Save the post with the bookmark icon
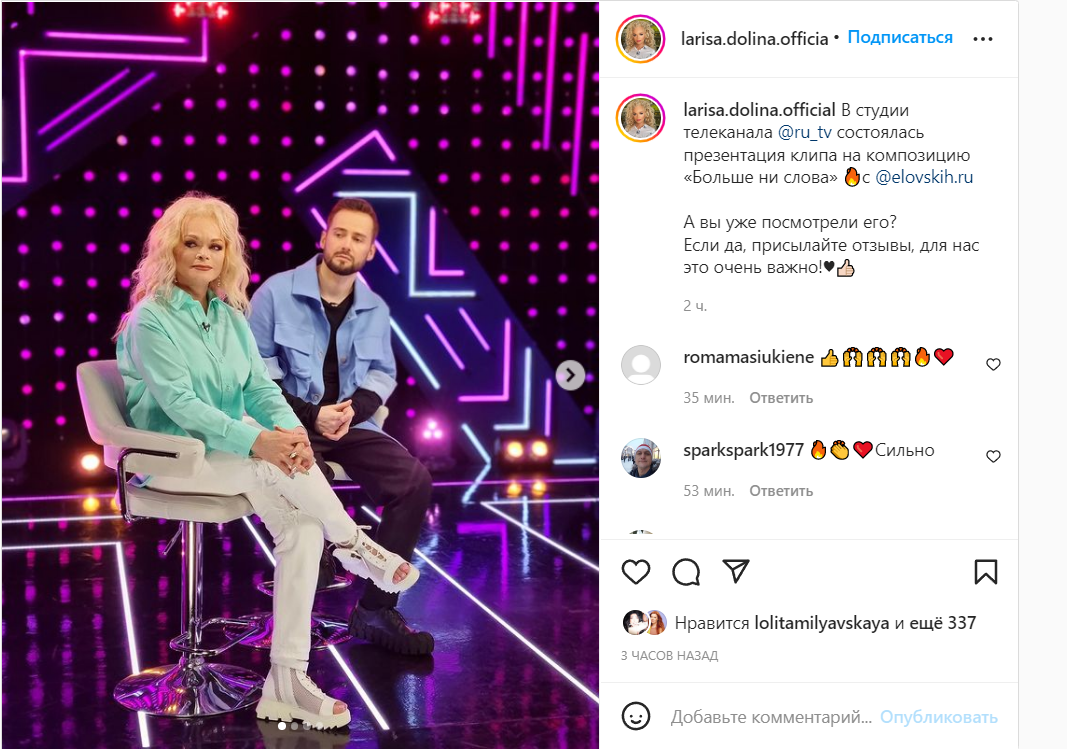Screen dimensions: 1067x749 [x=985, y=572]
